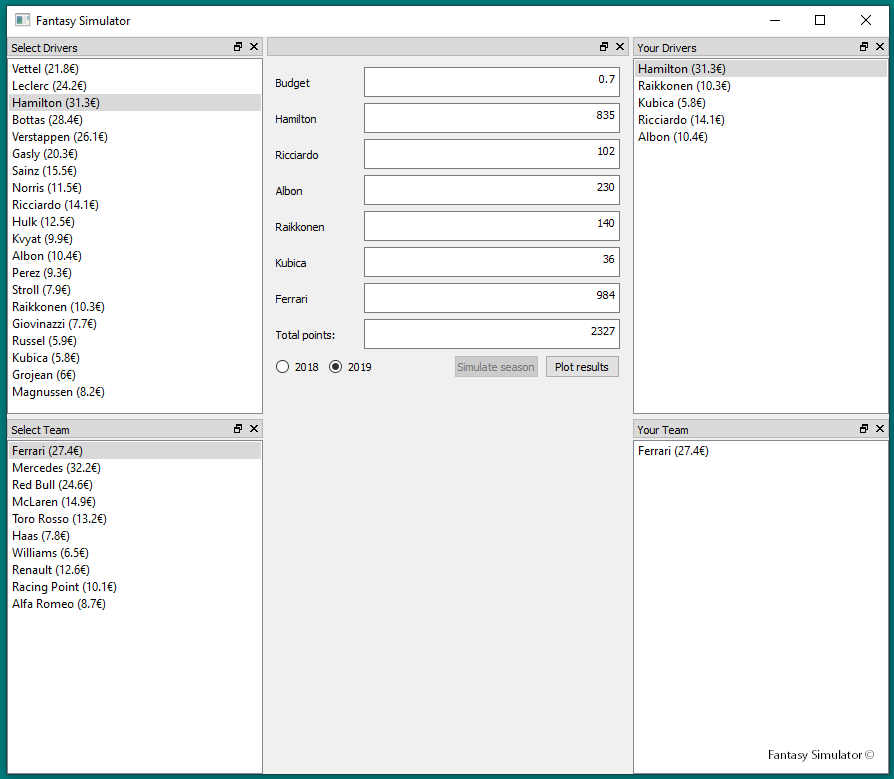894x779 pixels.
Task: Select Raikkonen (10.3€) in Your Drivers
Action: [761, 86]
